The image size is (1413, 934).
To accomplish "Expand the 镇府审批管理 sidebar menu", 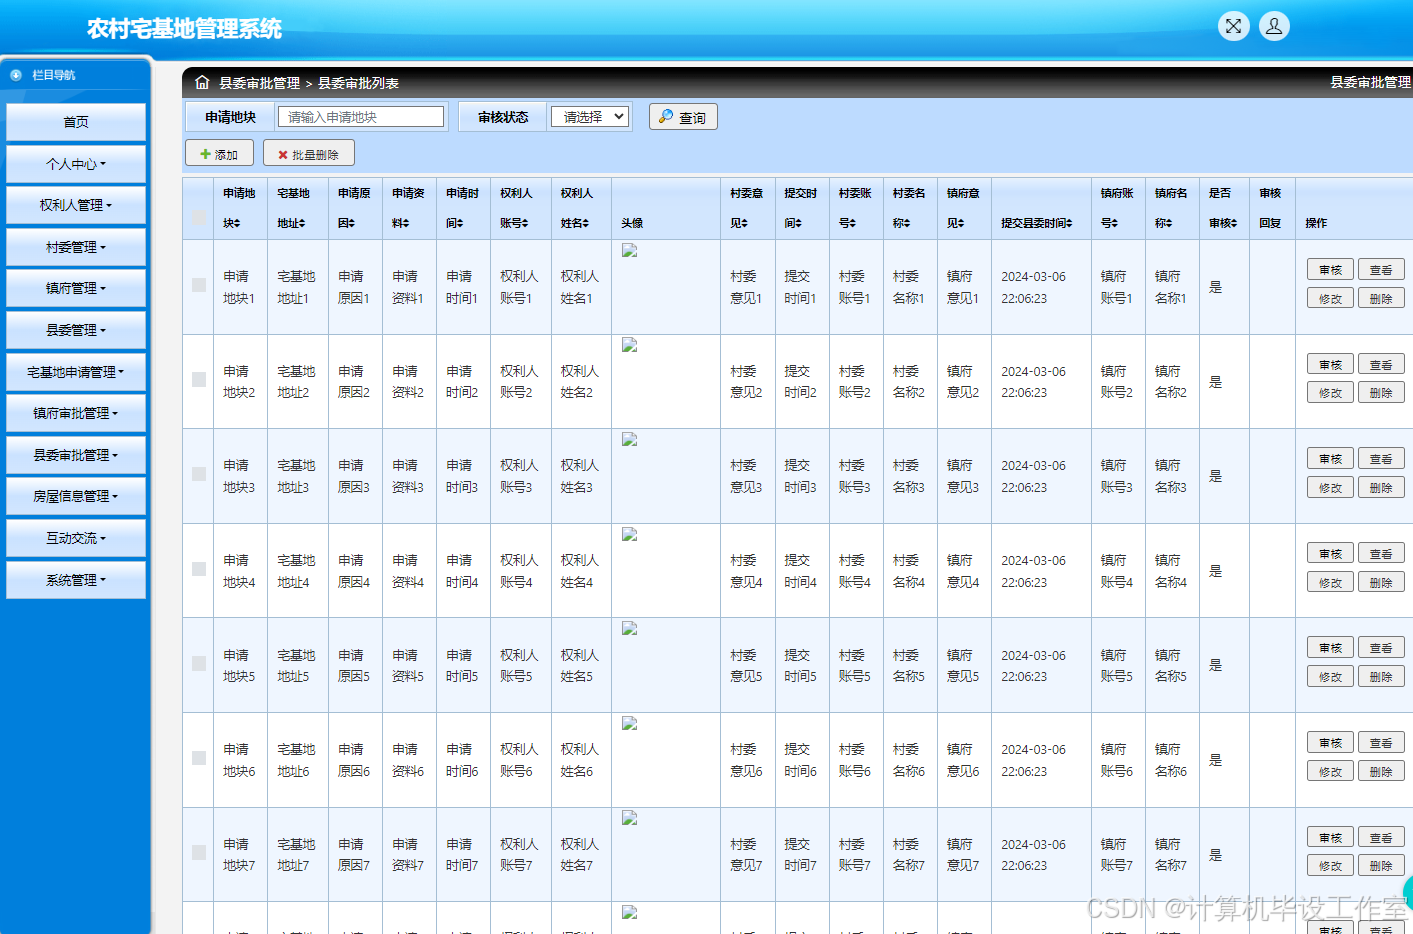I will point(76,413).
